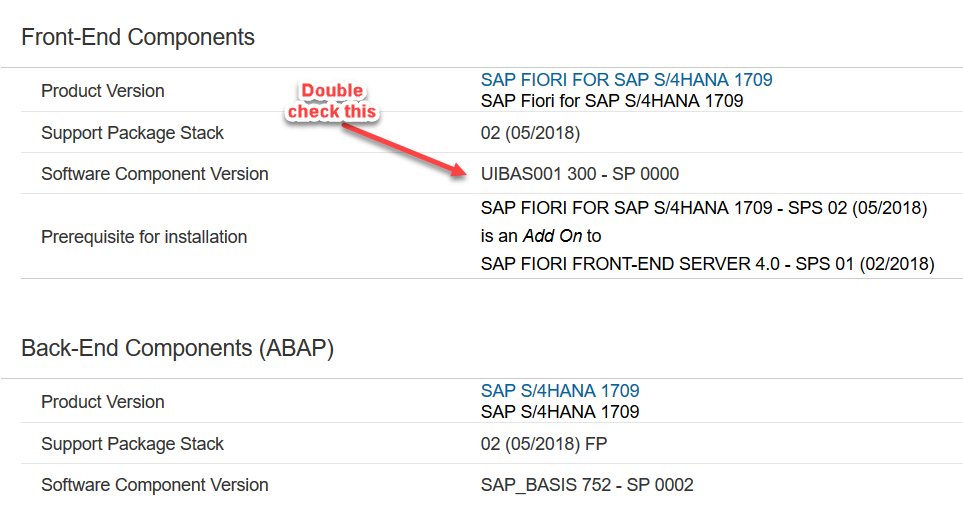The width and height of the screenshot is (963, 505).
Task: Click the Prerequisite for installation label
Action: click(x=144, y=237)
